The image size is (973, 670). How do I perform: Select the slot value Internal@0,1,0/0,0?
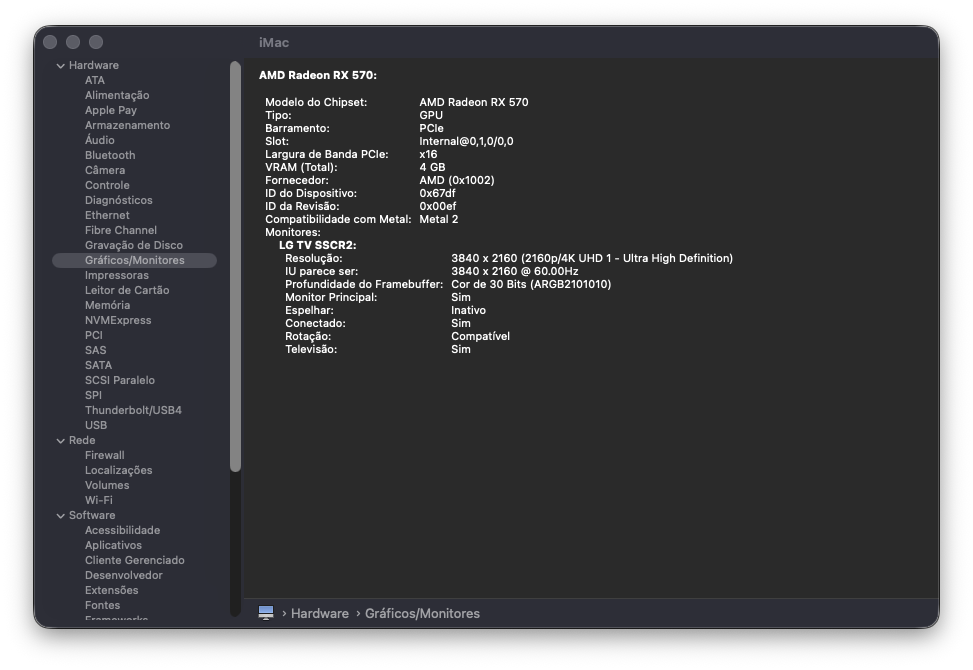pyautogui.click(x=466, y=141)
